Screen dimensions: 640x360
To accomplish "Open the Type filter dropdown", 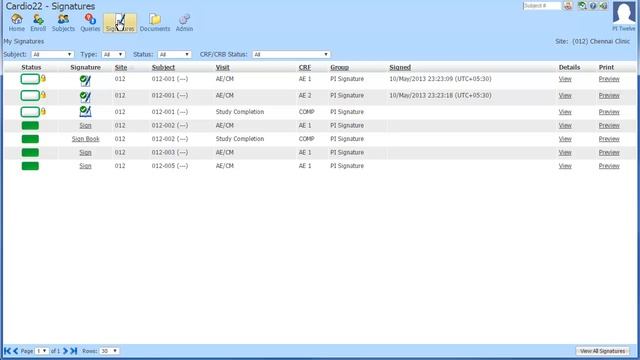I will [113, 54].
